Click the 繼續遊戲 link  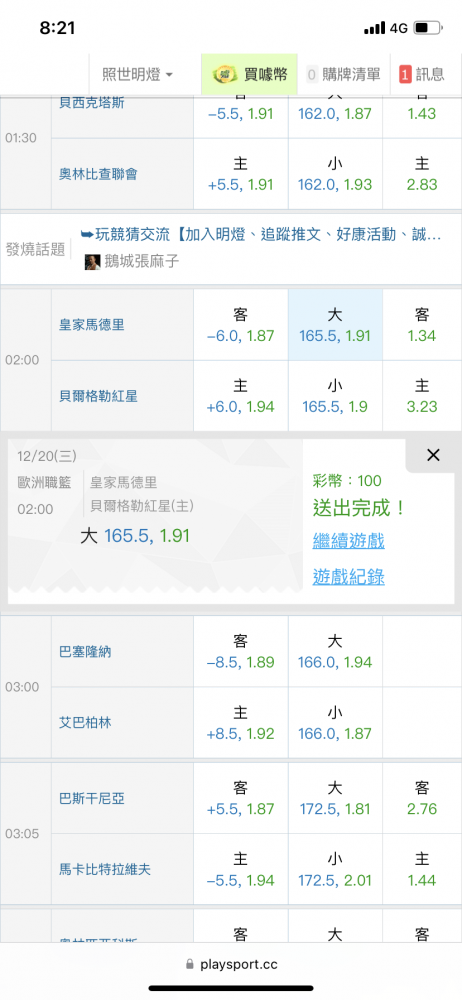(348, 541)
